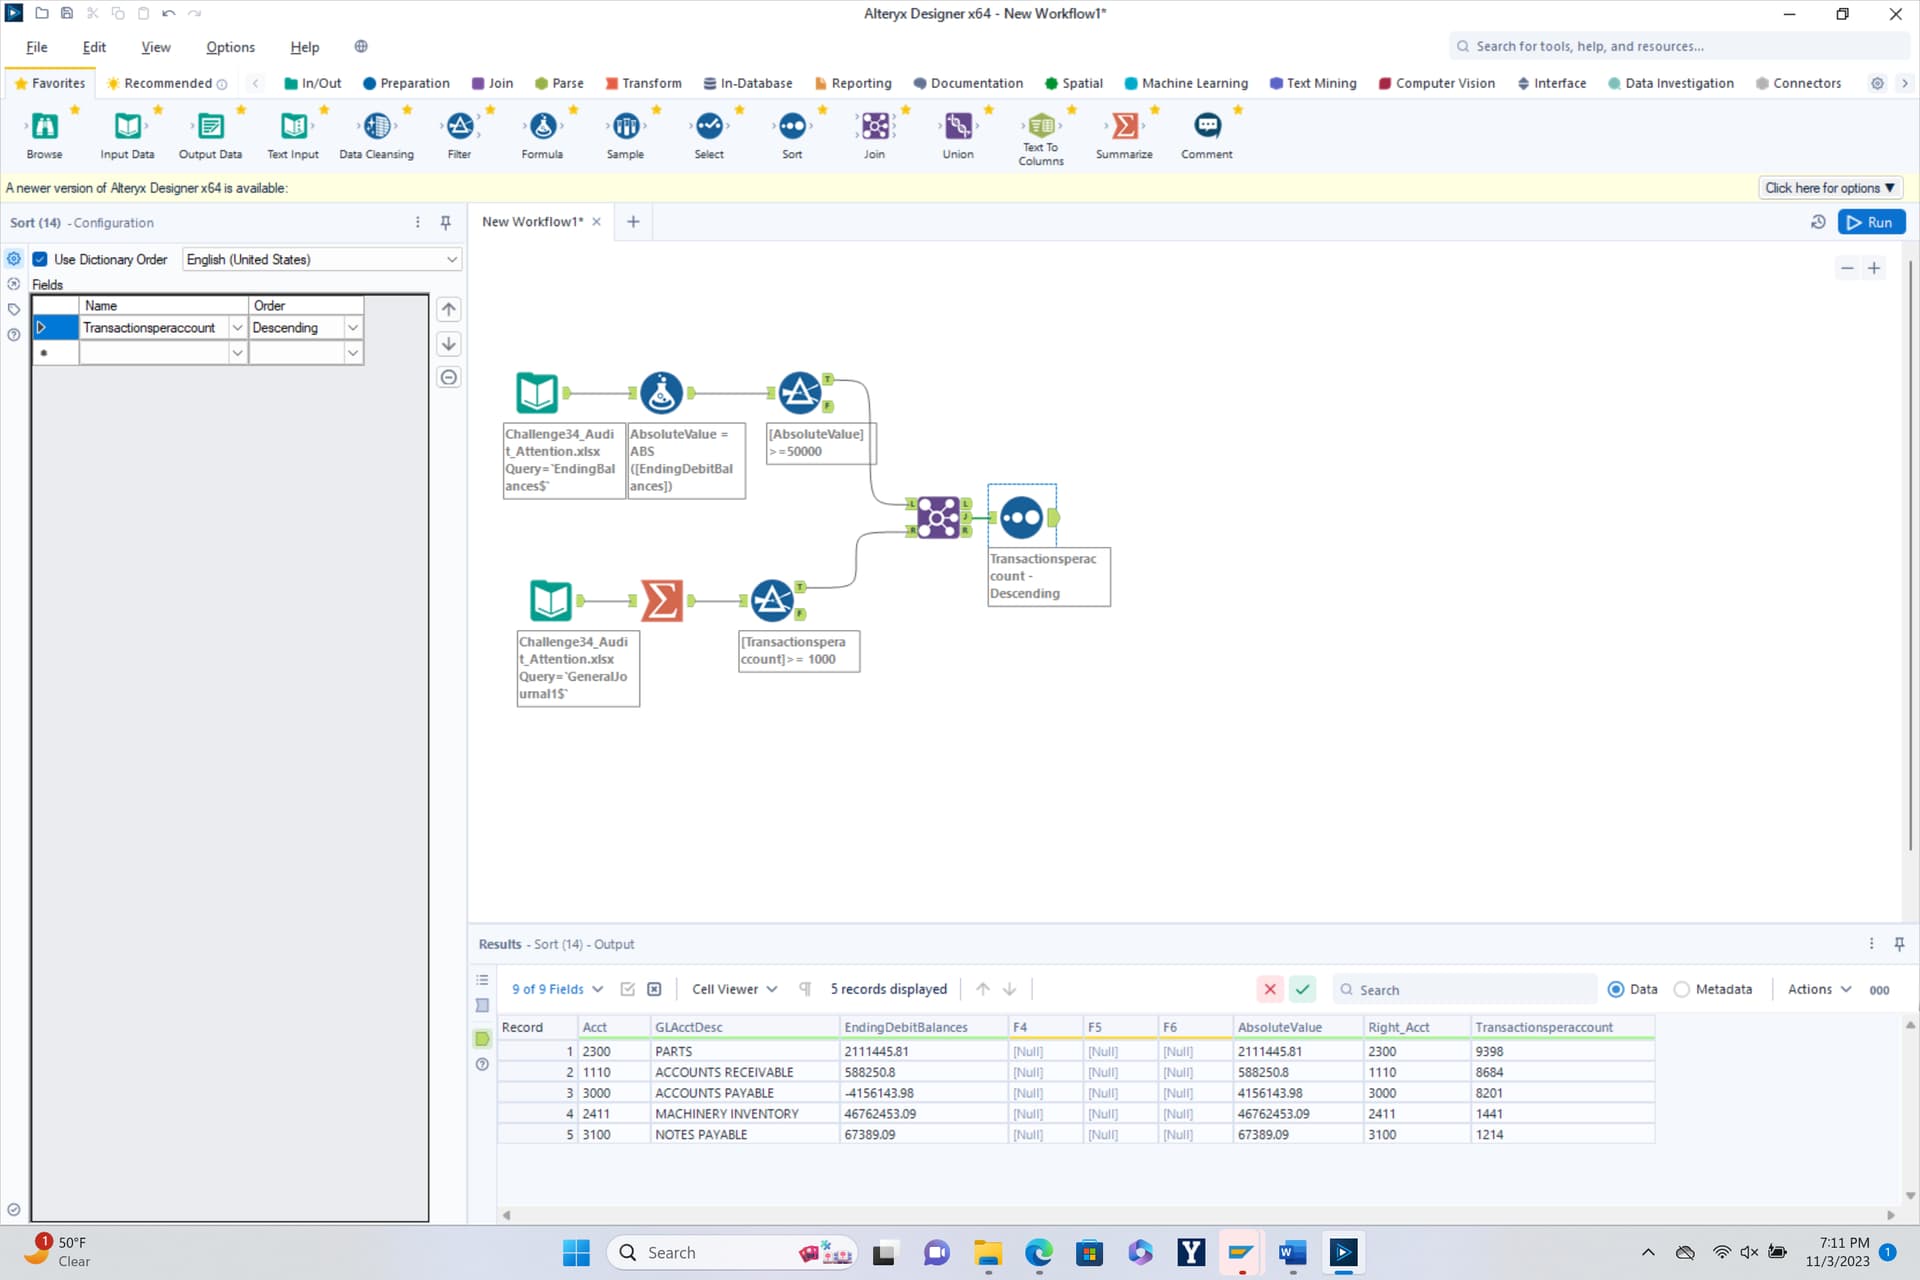Select the Formula tool in the palette
This screenshot has height=1280, width=1920.
(x=542, y=127)
